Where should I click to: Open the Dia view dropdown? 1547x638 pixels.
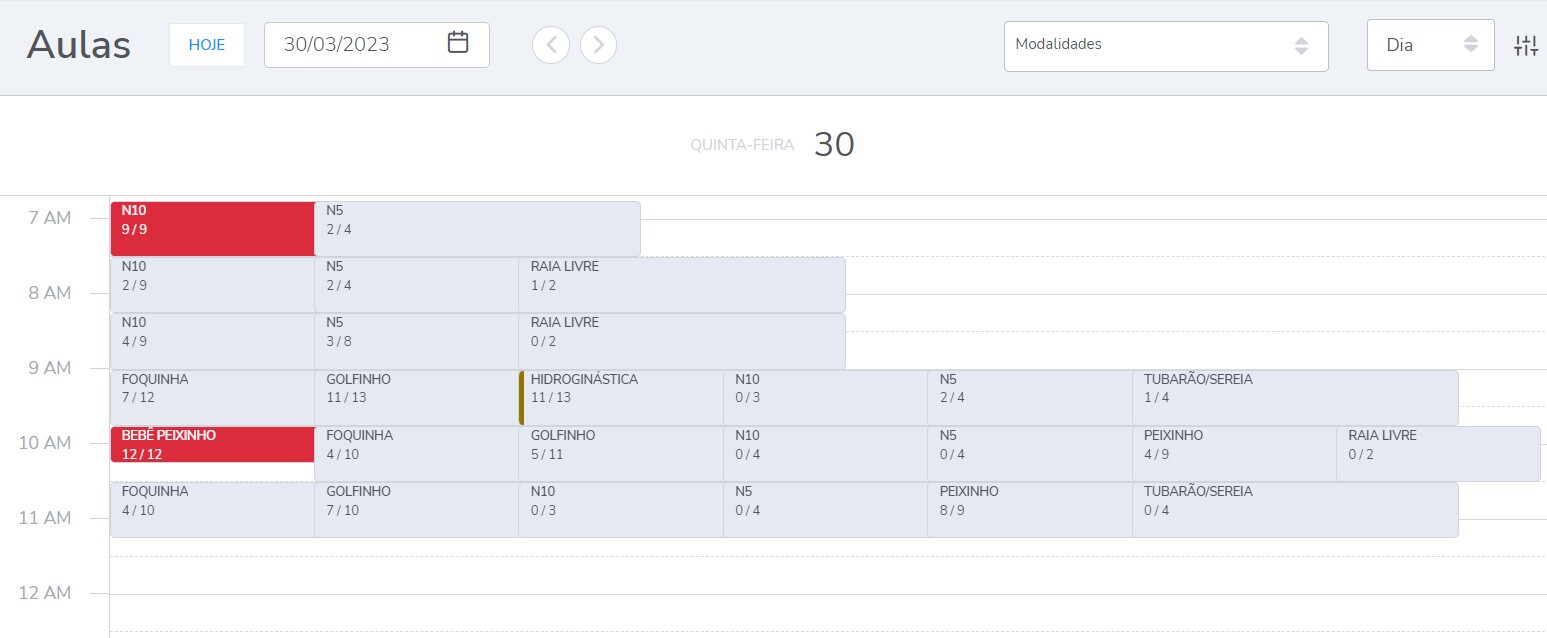tap(1430, 46)
